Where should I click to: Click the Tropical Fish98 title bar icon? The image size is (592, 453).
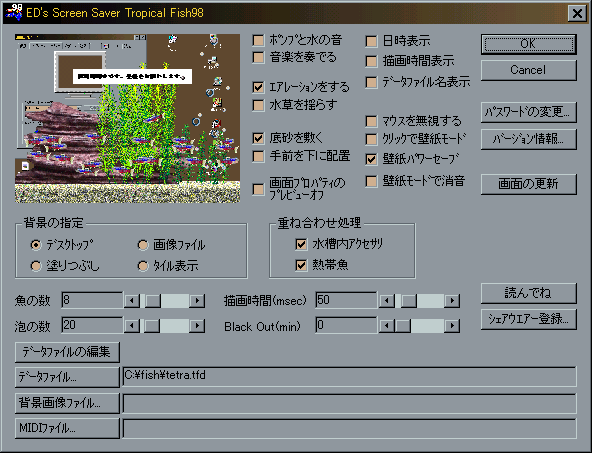coord(14,12)
